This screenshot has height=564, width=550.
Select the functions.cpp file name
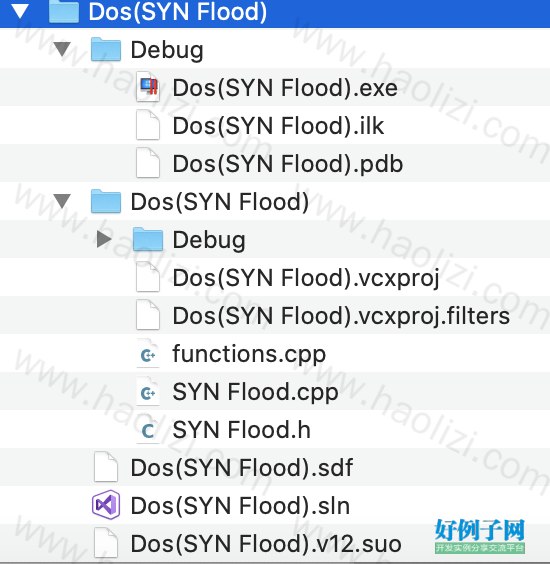249,355
